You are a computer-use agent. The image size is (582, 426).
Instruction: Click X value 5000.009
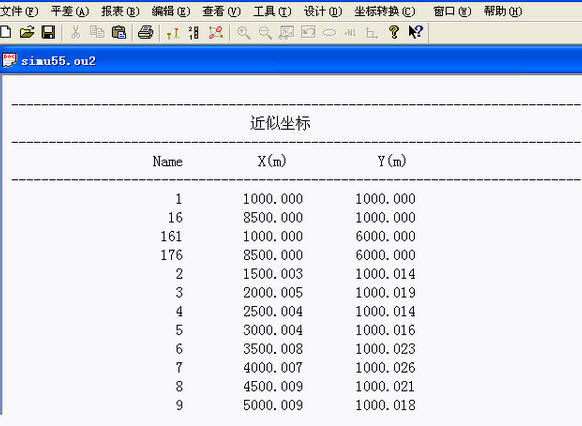(273, 405)
